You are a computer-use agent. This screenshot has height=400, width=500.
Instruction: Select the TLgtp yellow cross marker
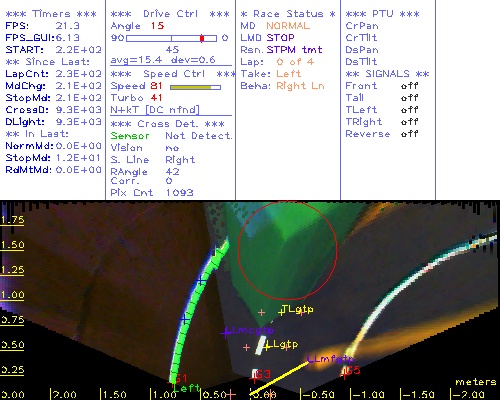(x=282, y=312)
